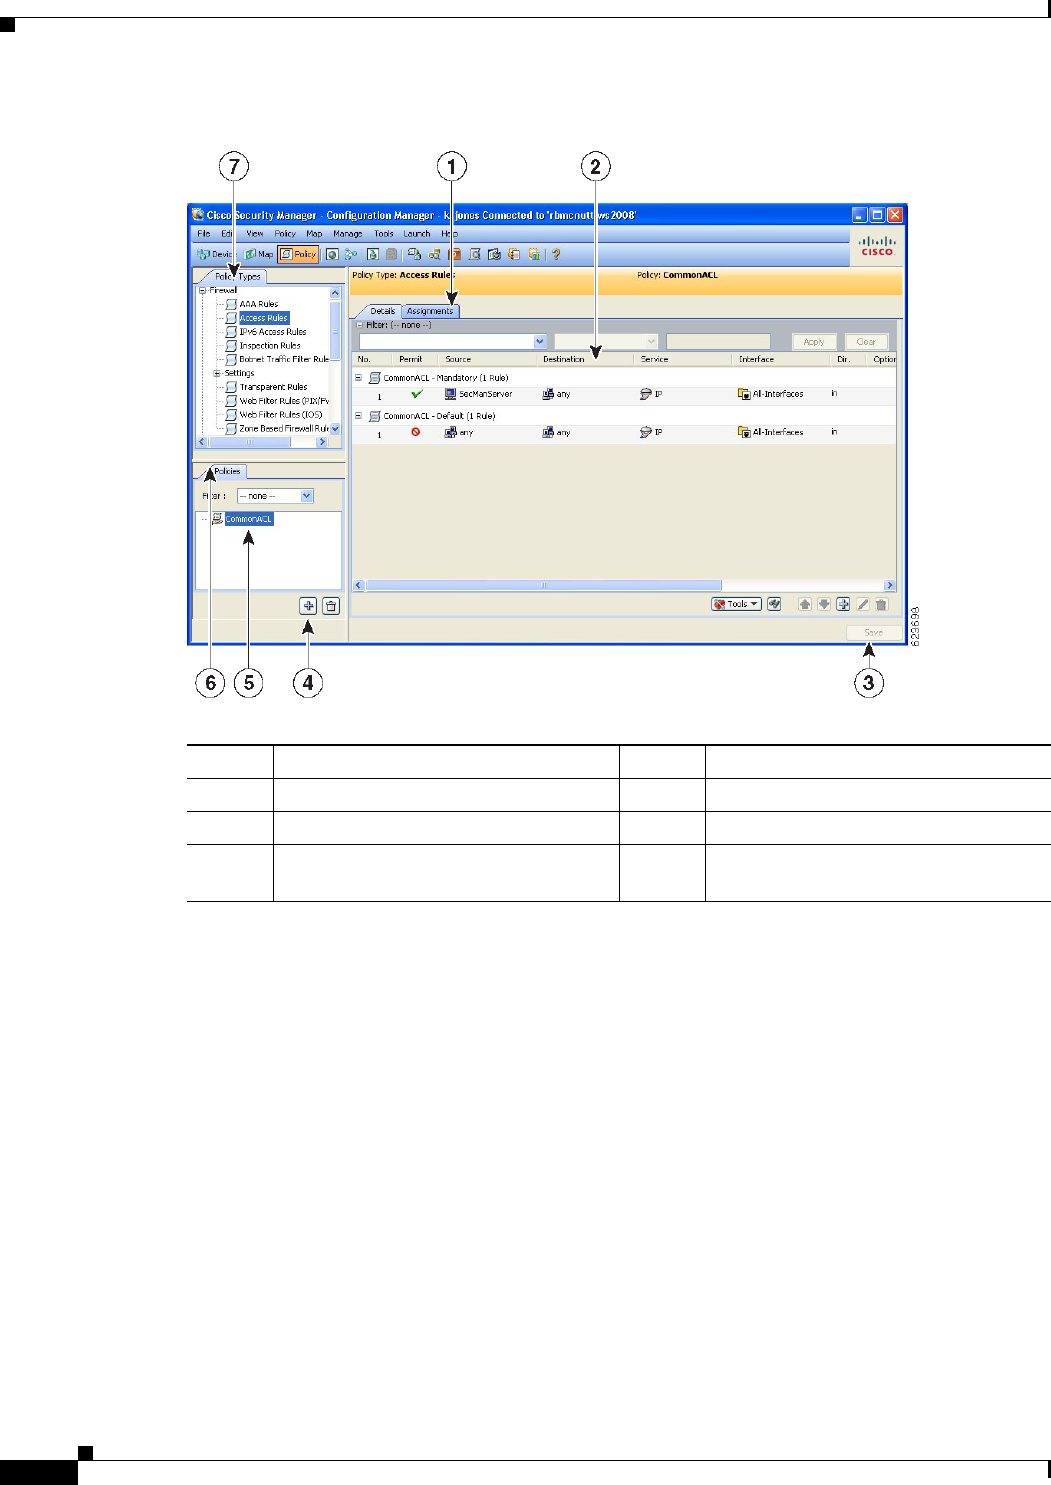Open the Map menu
The image size is (1051, 1485).
tap(314, 234)
